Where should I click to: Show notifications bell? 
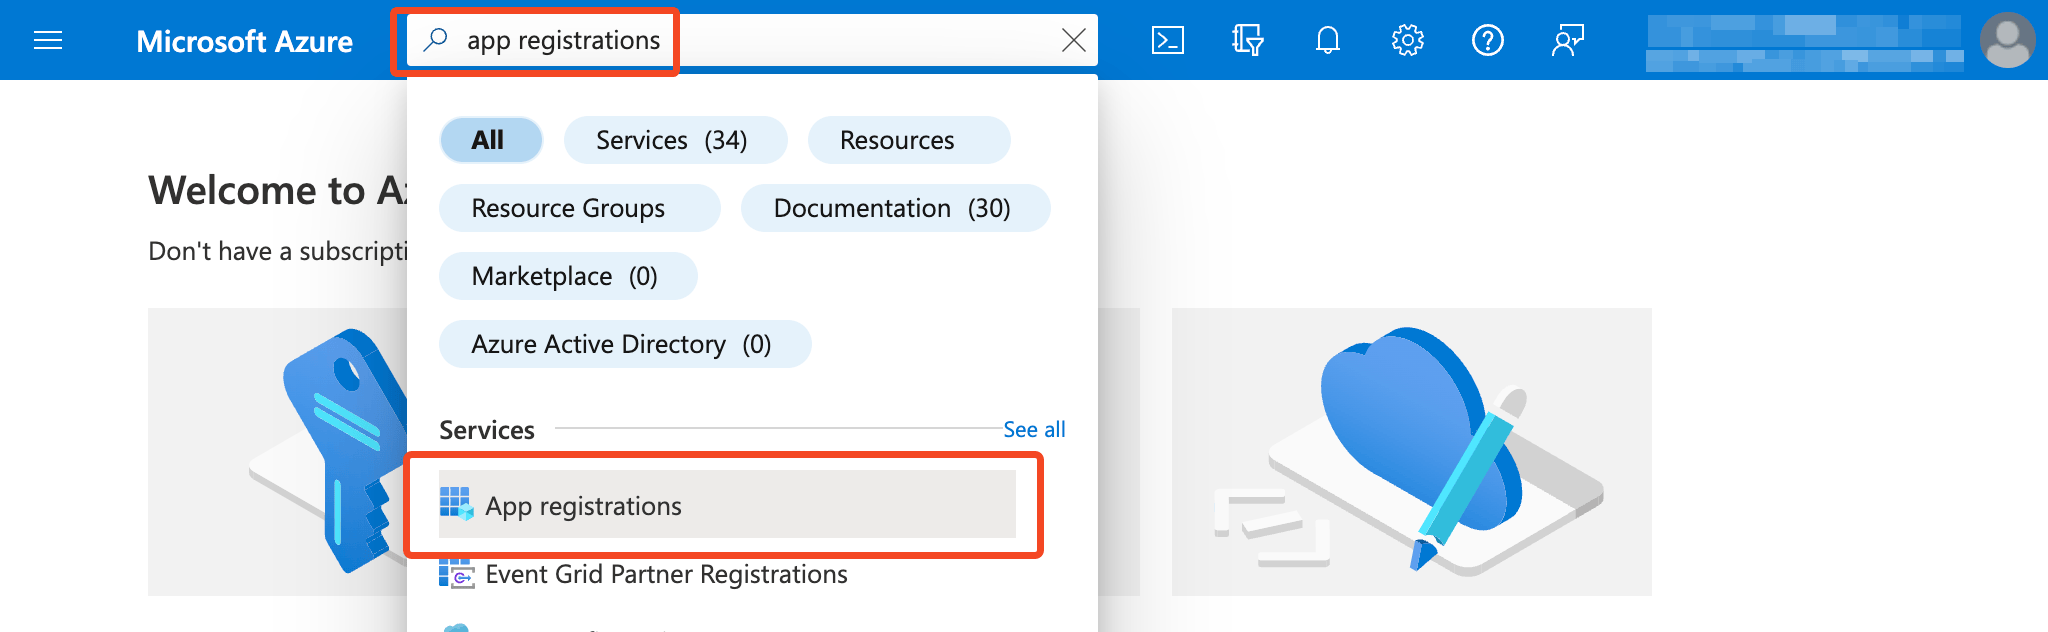tap(1327, 40)
